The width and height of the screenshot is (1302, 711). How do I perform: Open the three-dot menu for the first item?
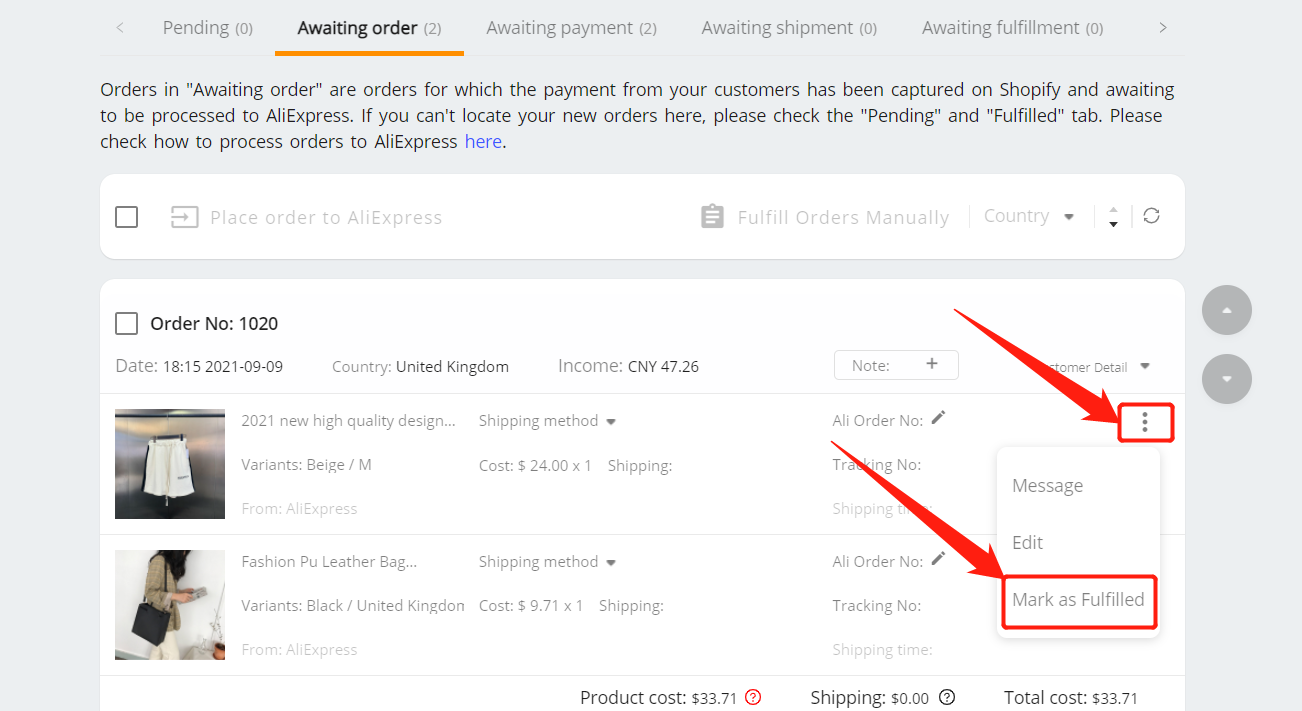pyautogui.click(x=1145, y=423)
